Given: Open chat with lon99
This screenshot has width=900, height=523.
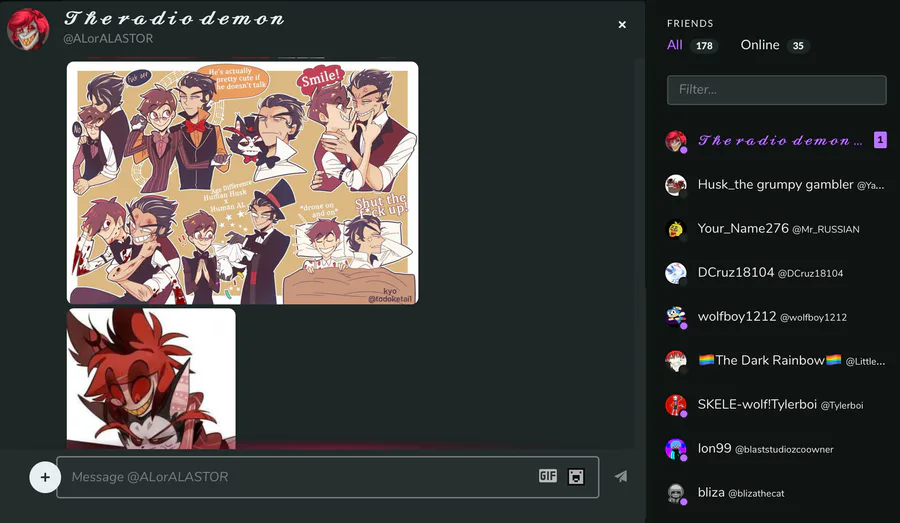Looking at the screenshot, I should [x=775, y=449].
